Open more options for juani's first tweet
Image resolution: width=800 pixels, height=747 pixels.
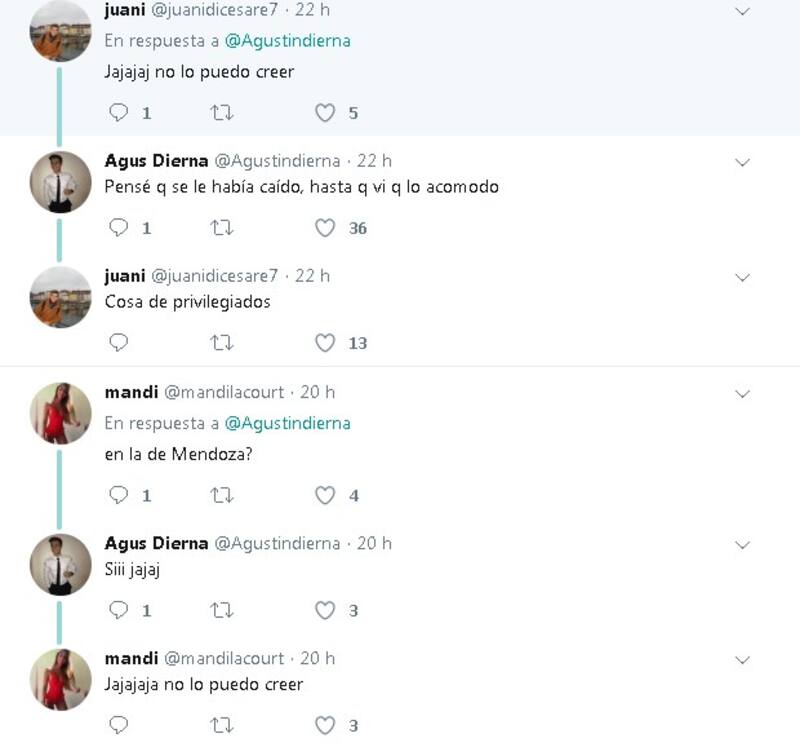[742, 11]
